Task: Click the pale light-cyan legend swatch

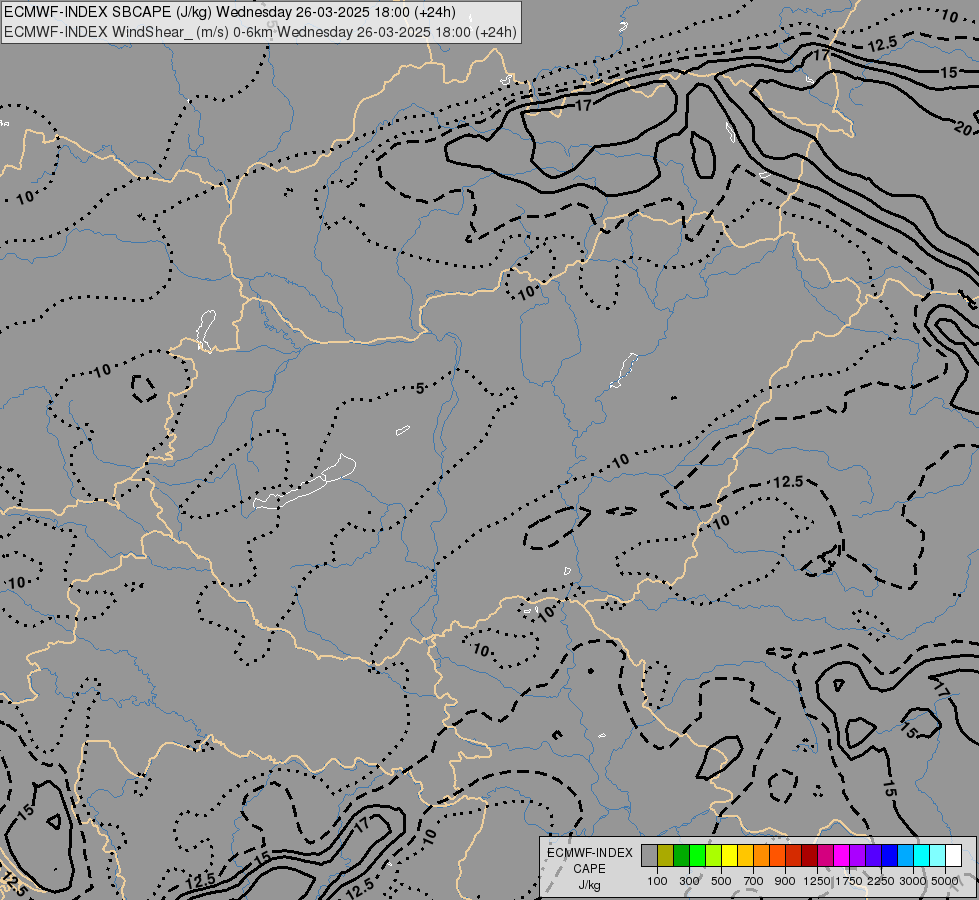Action: 937,856
